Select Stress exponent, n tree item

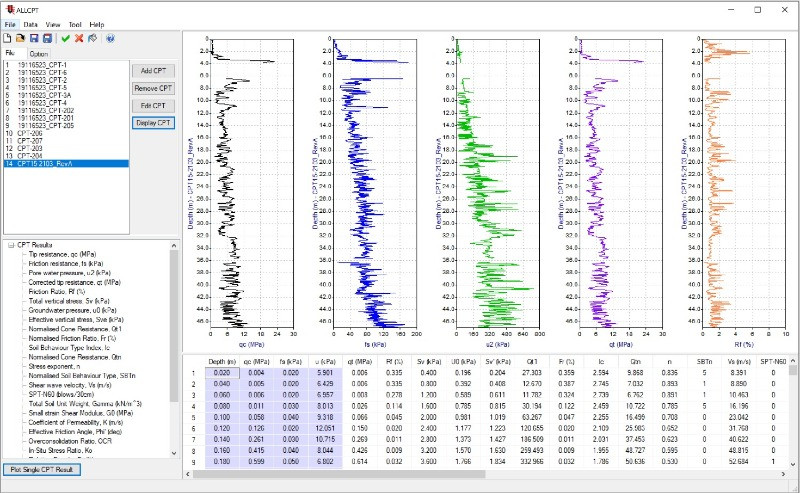54,366
